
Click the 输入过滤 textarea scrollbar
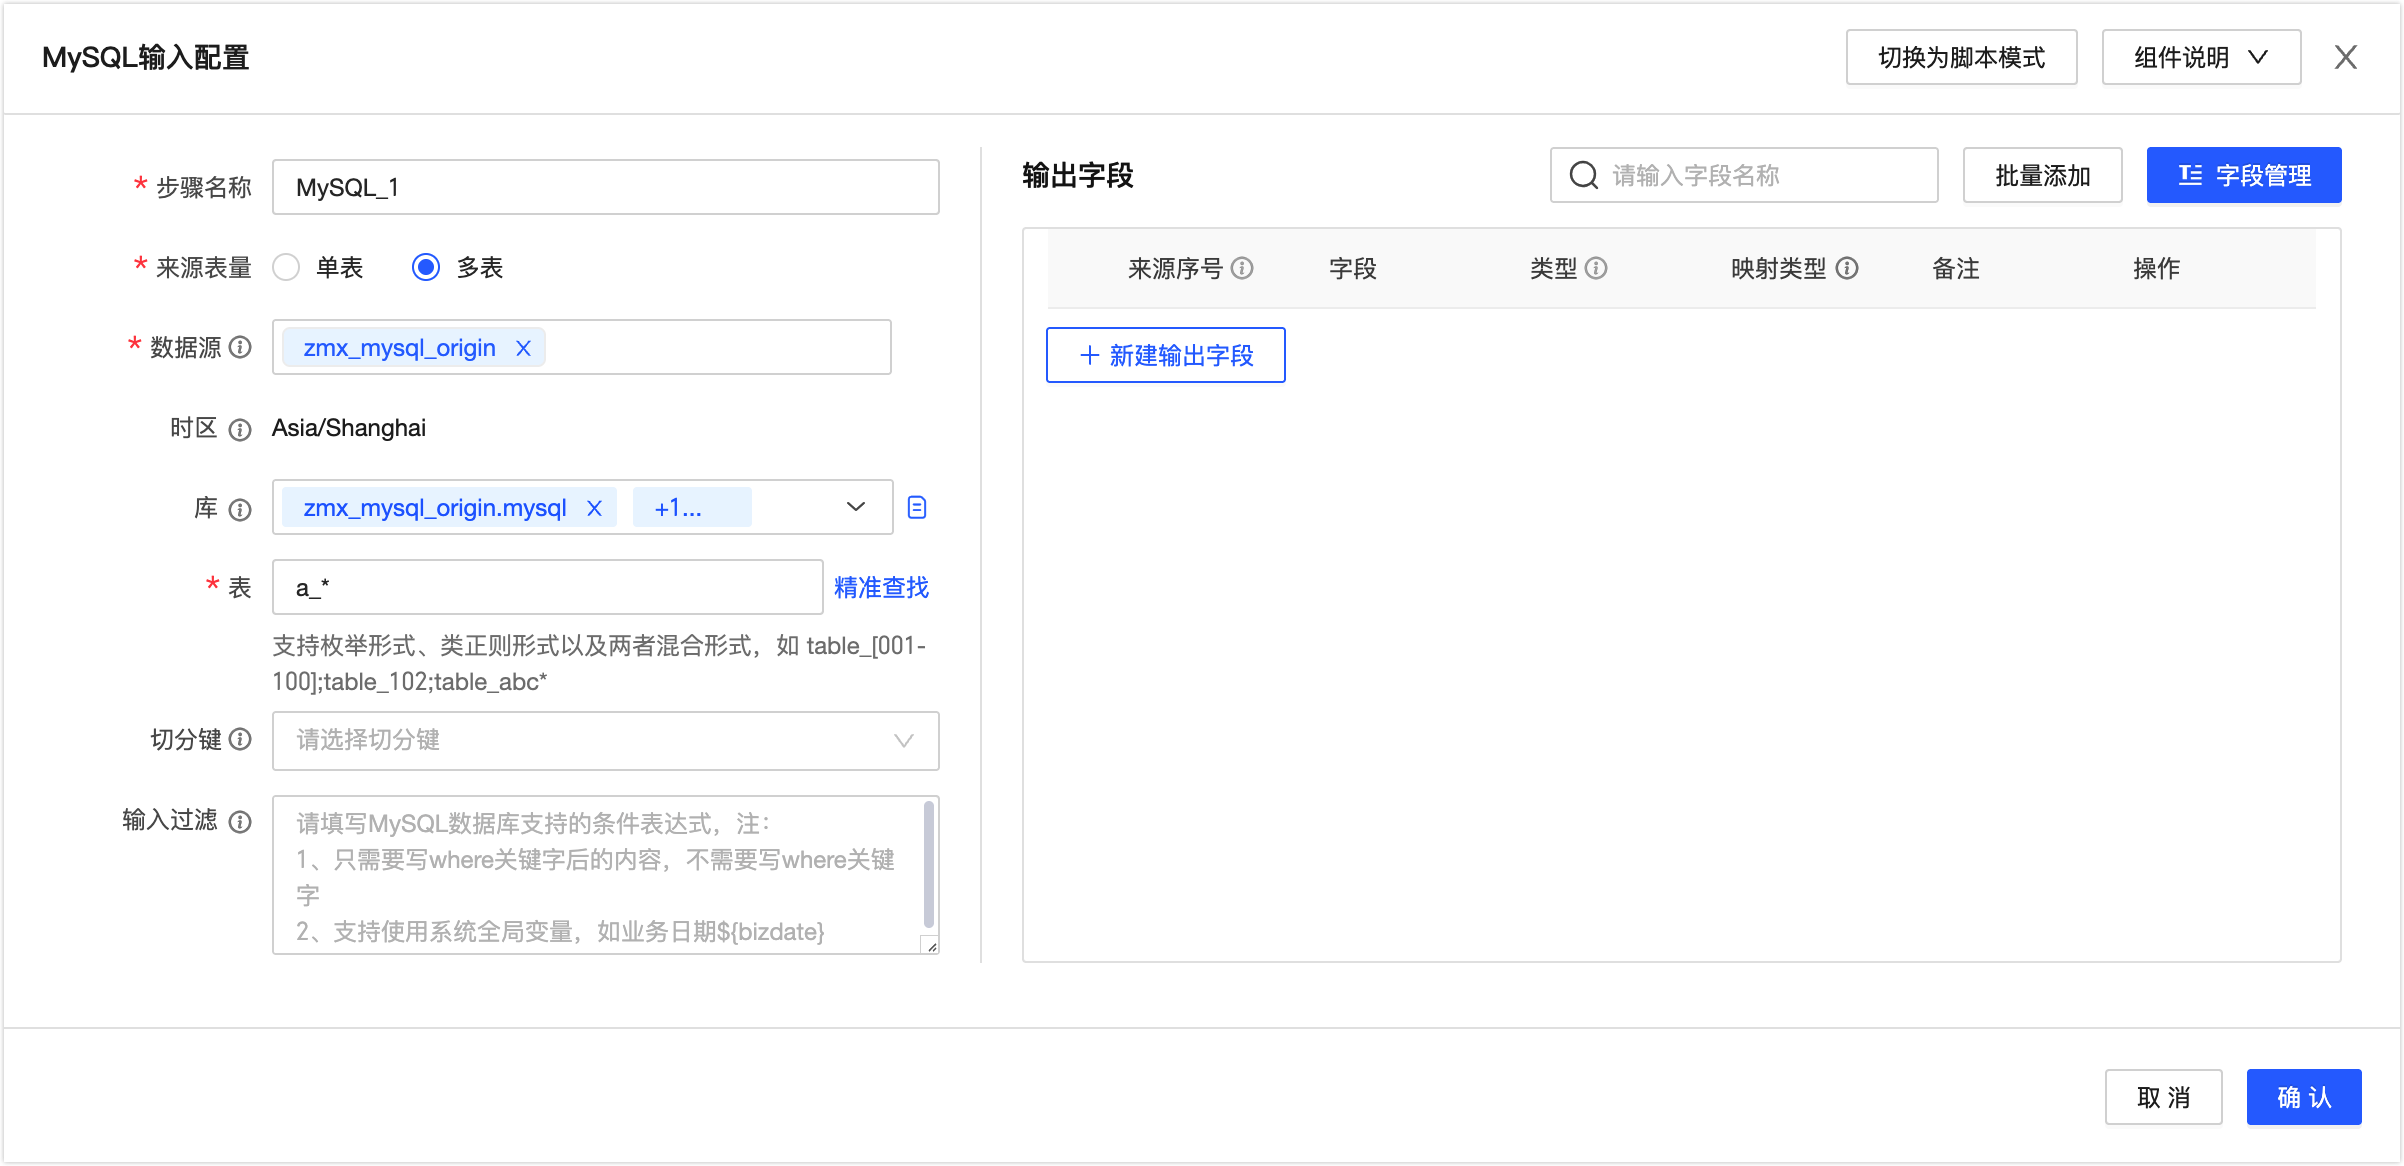coord(929,865)
